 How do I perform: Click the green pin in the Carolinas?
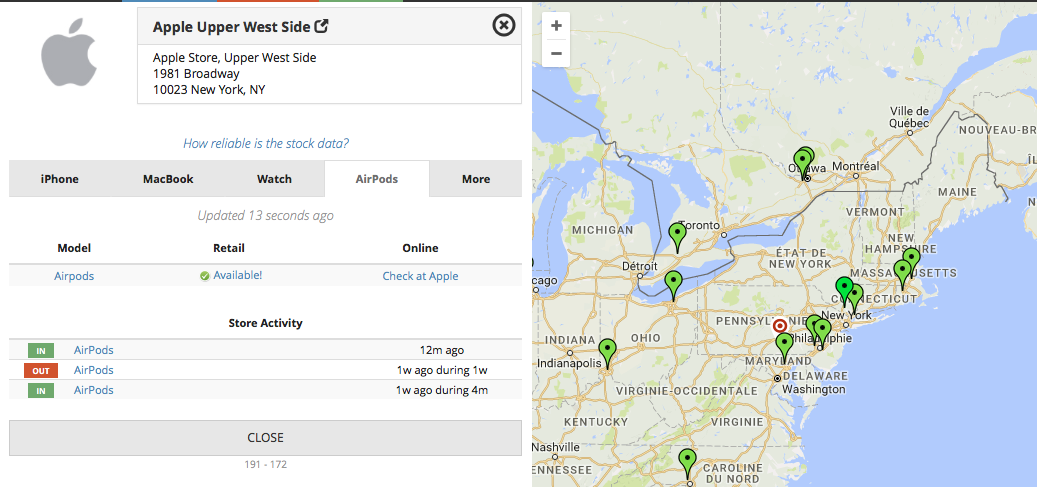687,461
